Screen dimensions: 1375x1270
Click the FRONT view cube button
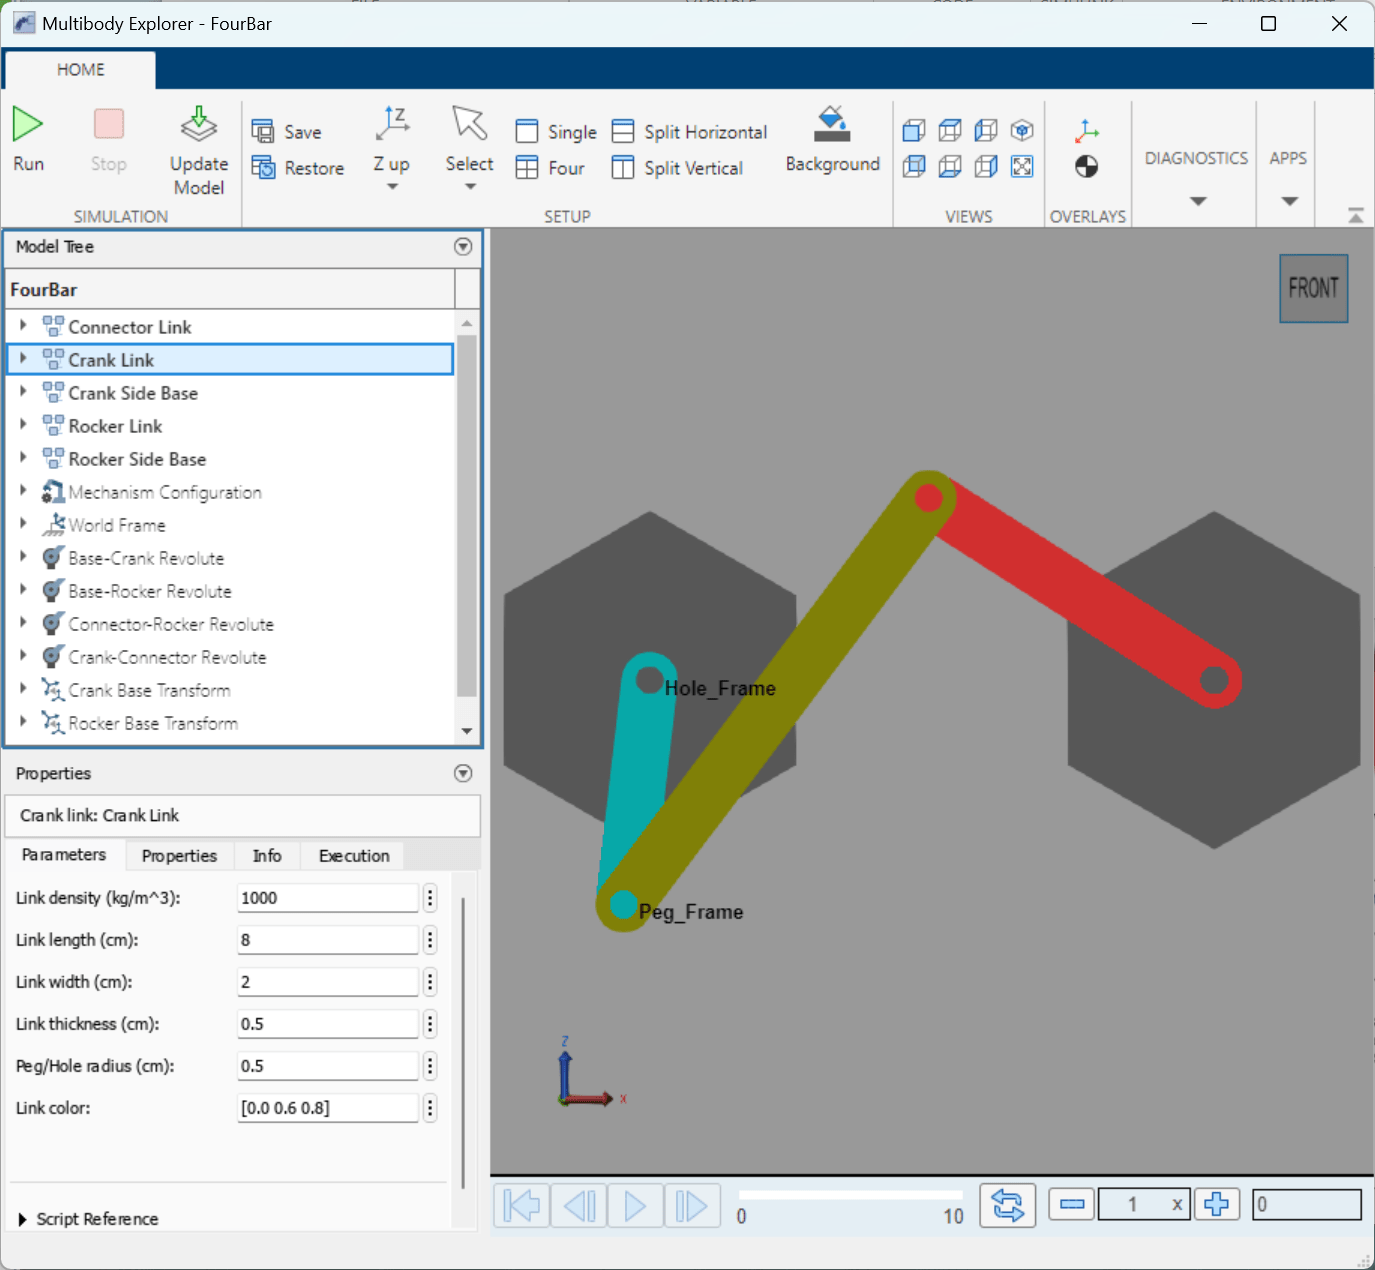(1313, 289)
